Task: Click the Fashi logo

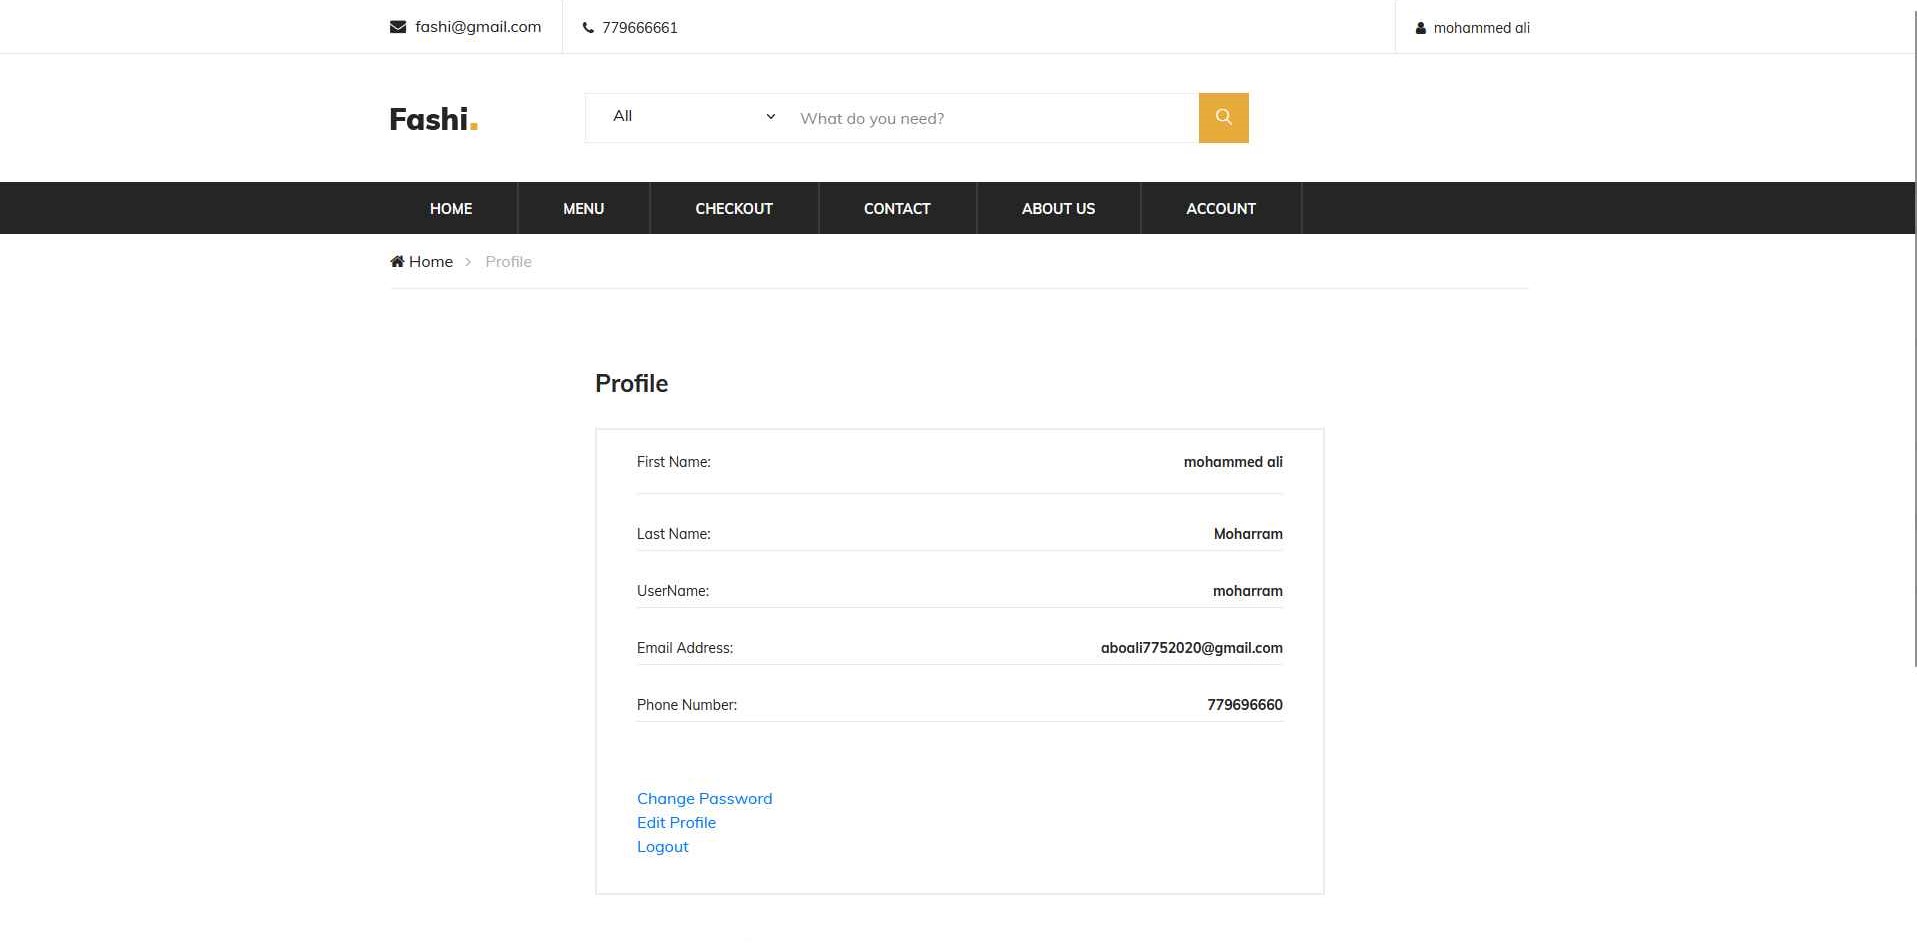Action: pos(433,119)
